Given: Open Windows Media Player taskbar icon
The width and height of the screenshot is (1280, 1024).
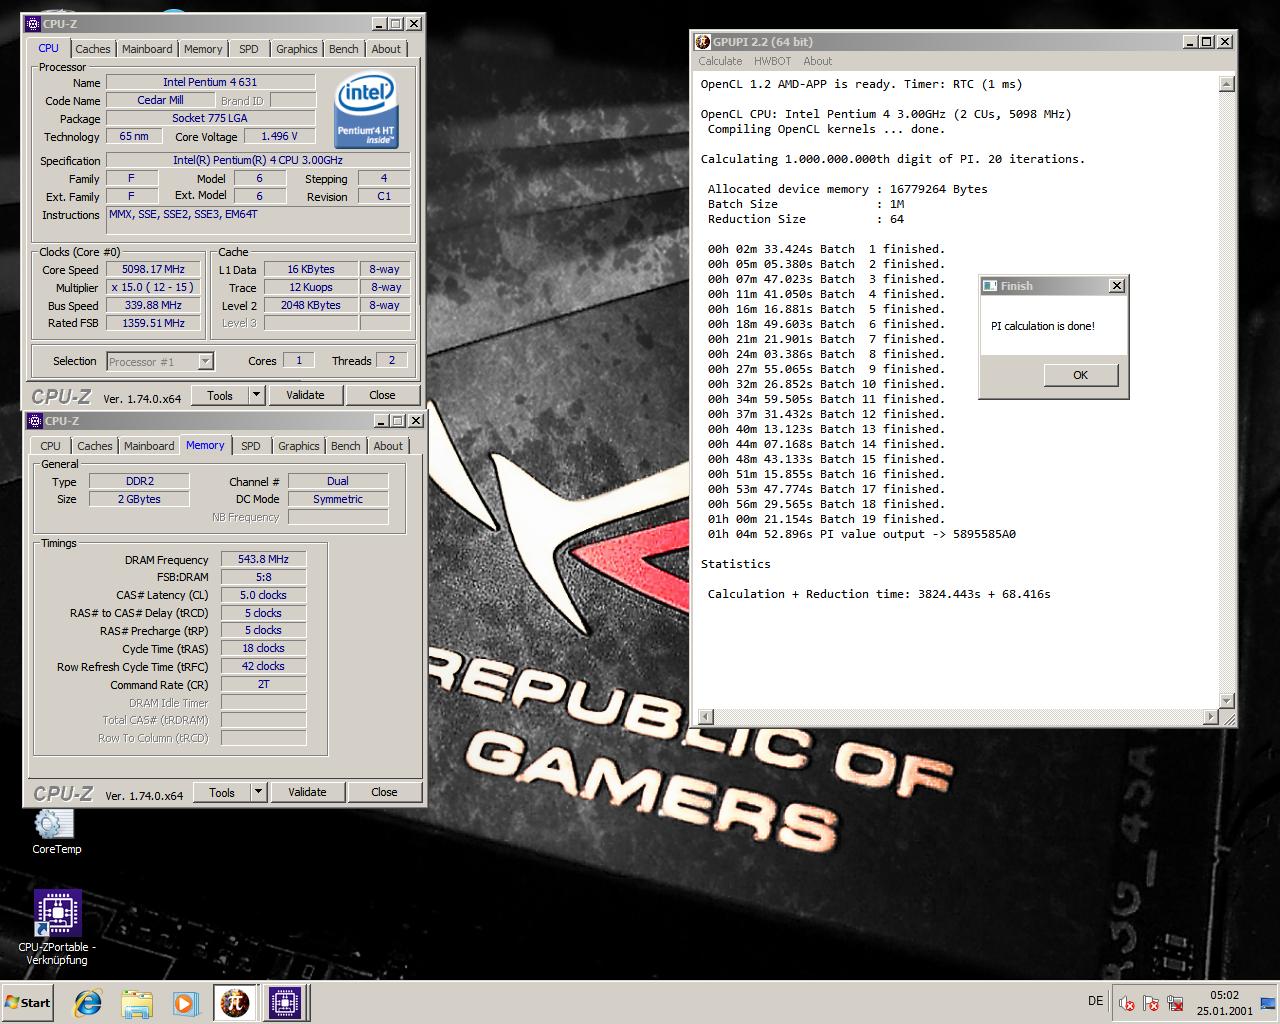Looking at the screenshot, I should point(185,1003).
